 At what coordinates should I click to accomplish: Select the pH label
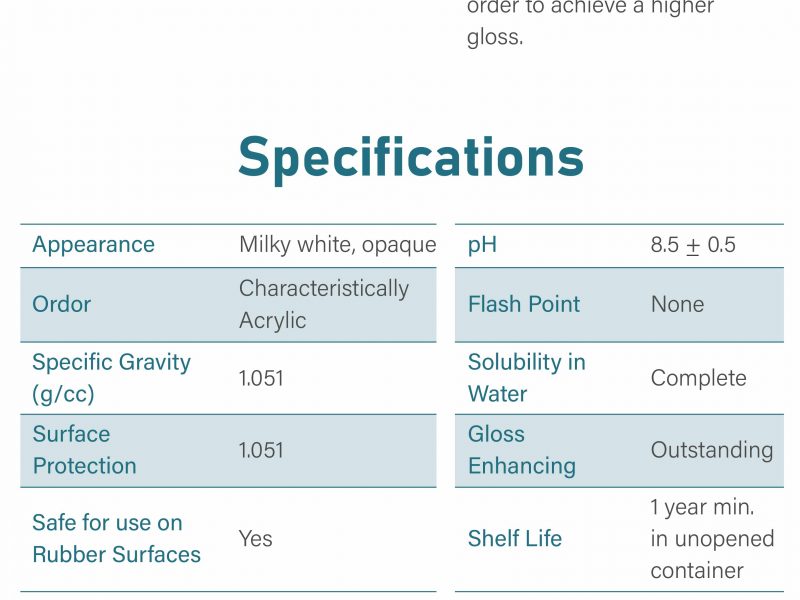[x=482, y=245]
